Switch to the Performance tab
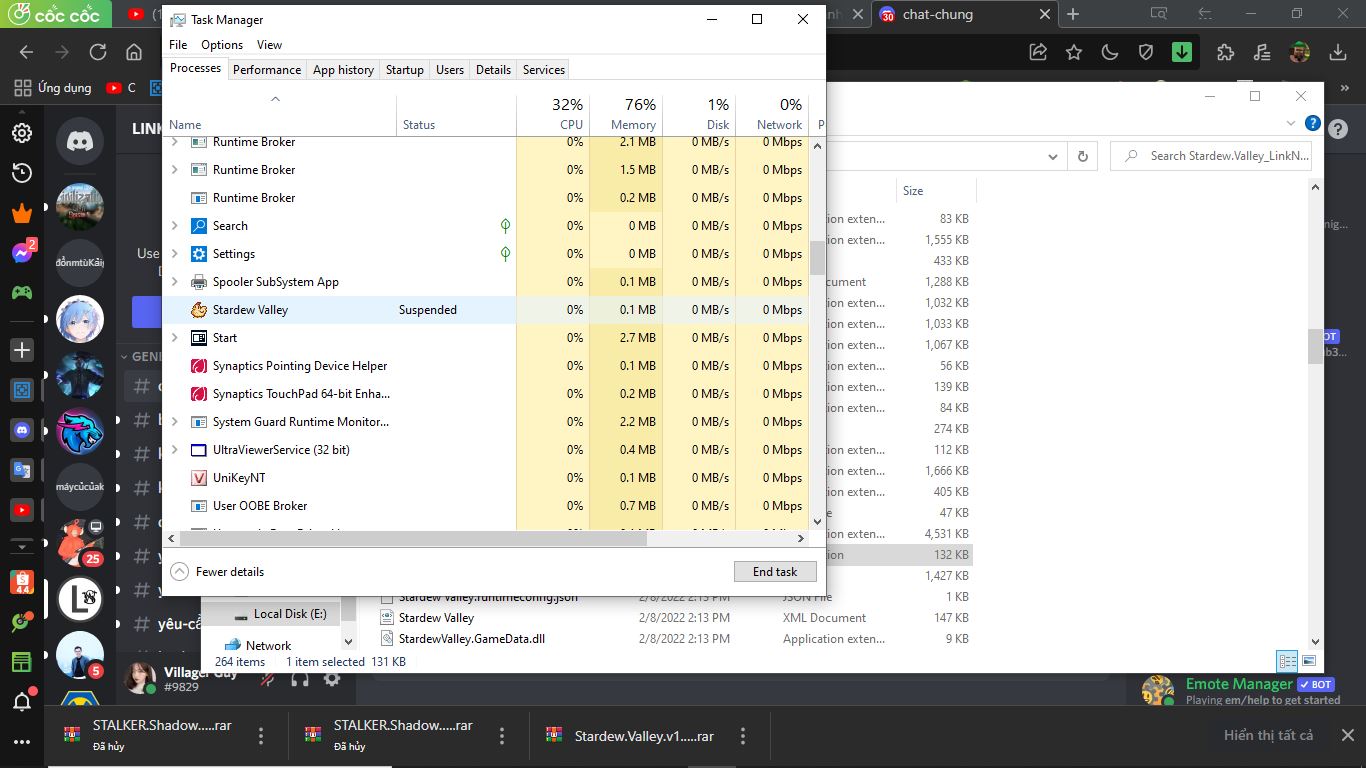The width and height of the screenshot is (1366, 768). pyautogui.click(x=266, y=69)
